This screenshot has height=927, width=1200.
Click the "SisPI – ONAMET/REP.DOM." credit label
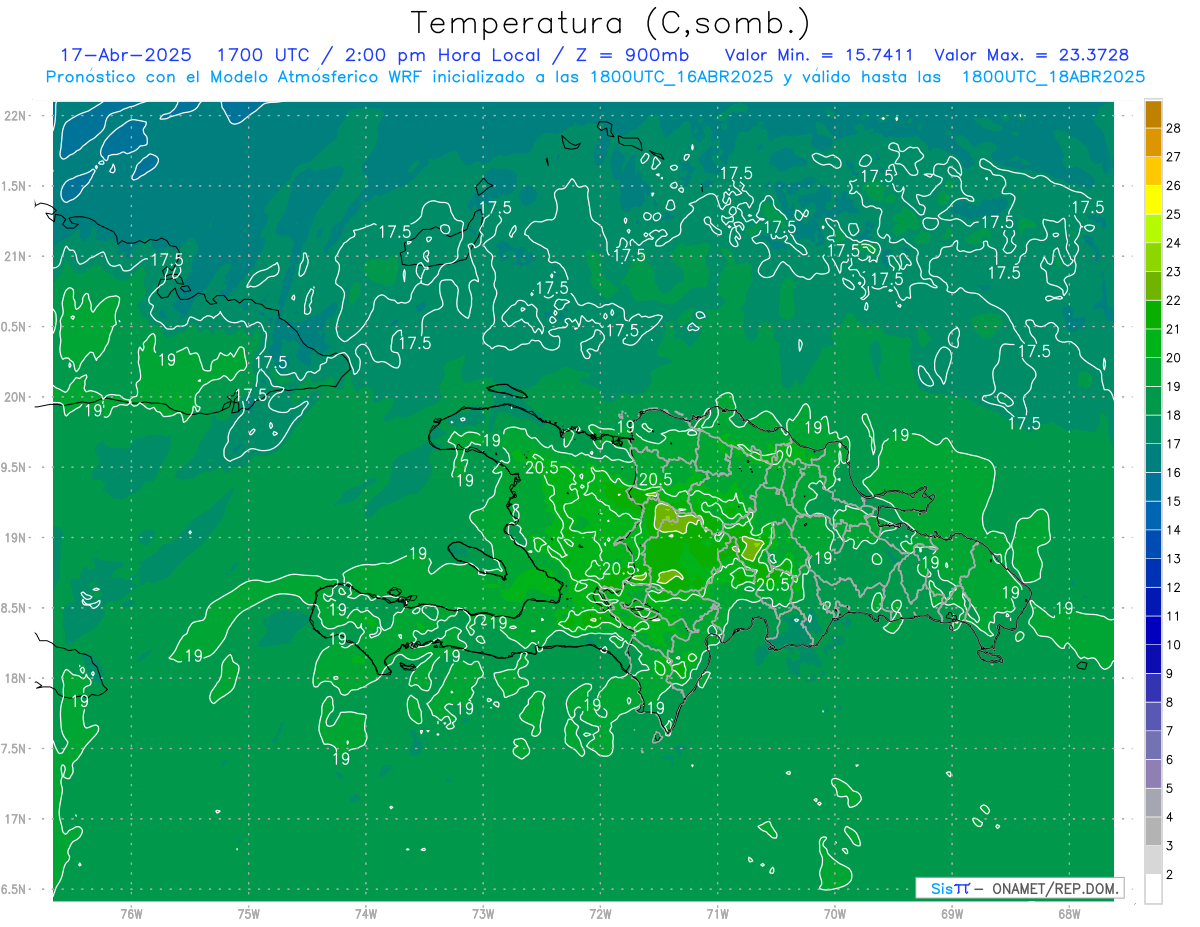pos(1019,888)
